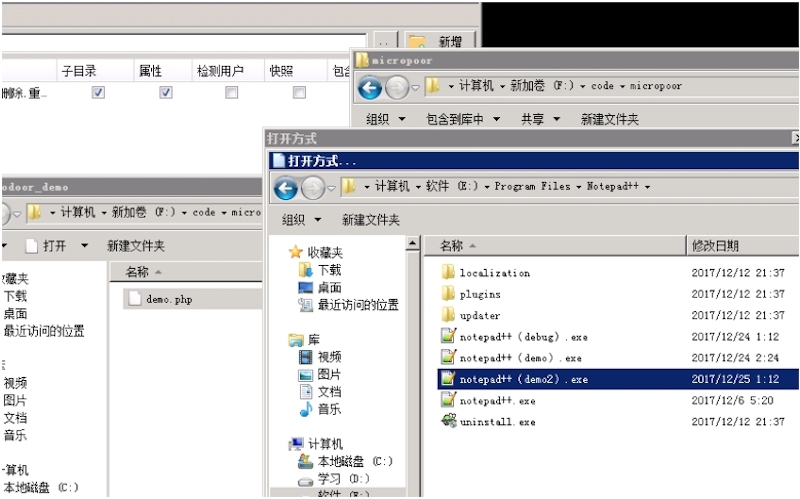Open 下载 in the demo window sidebar
The image size is (800, 499).
click(15, 296)
